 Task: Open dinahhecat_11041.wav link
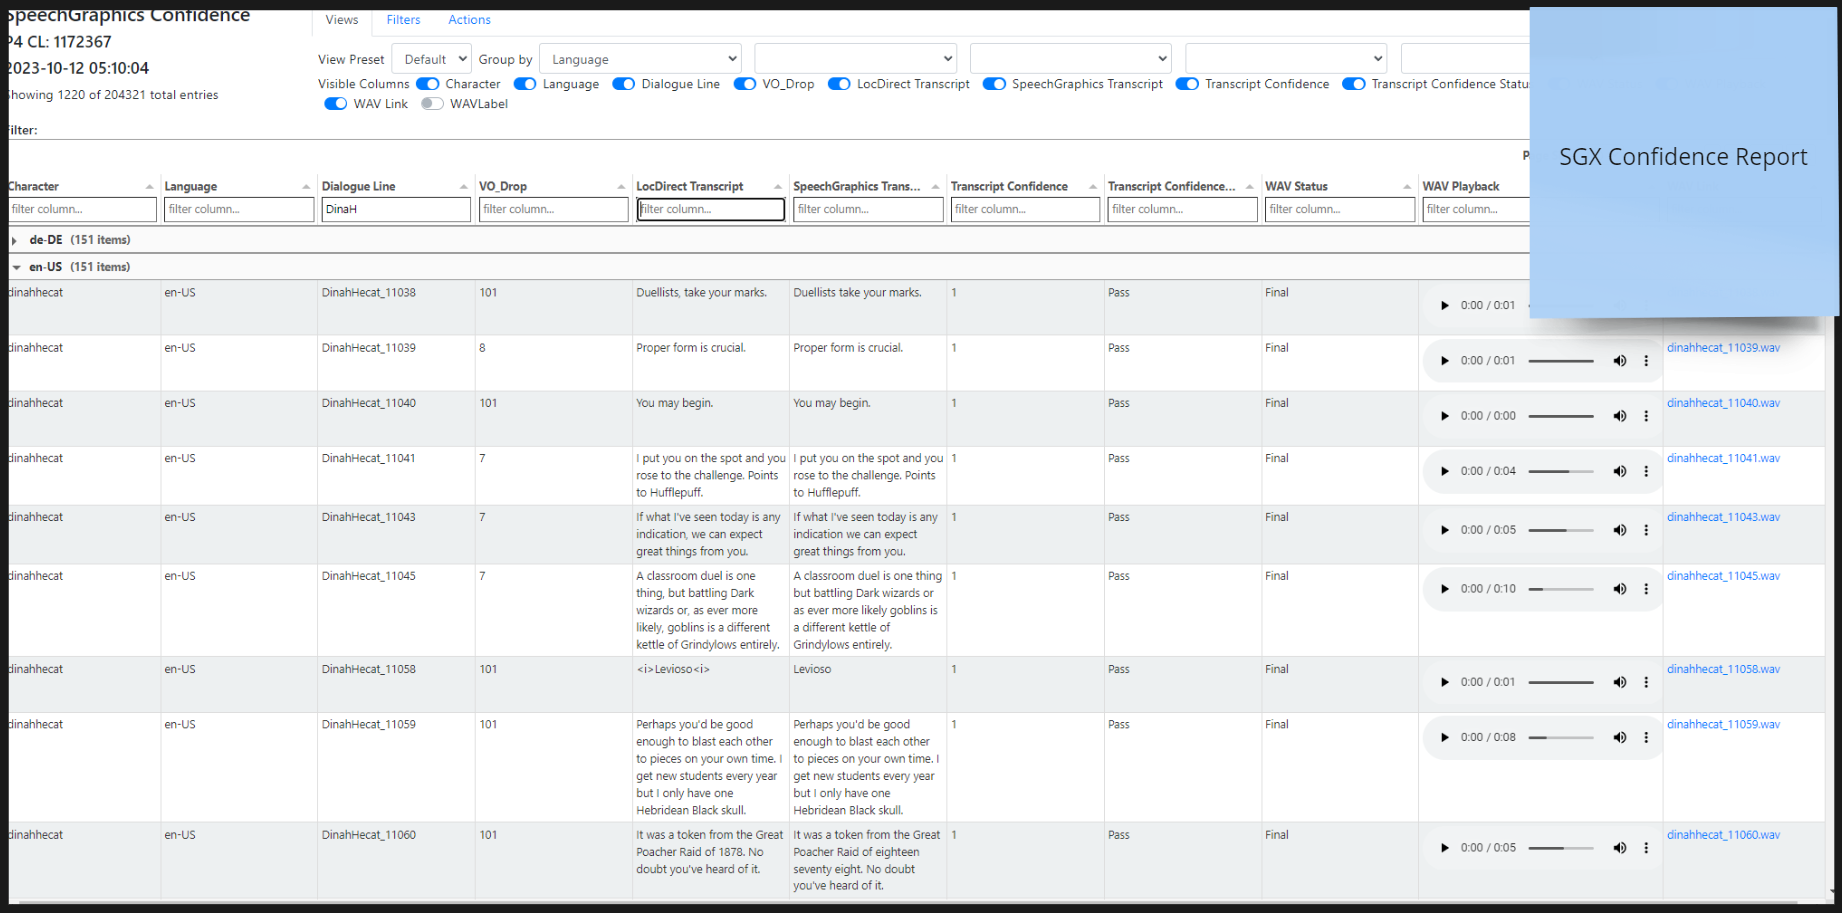tap(1723, 458)
